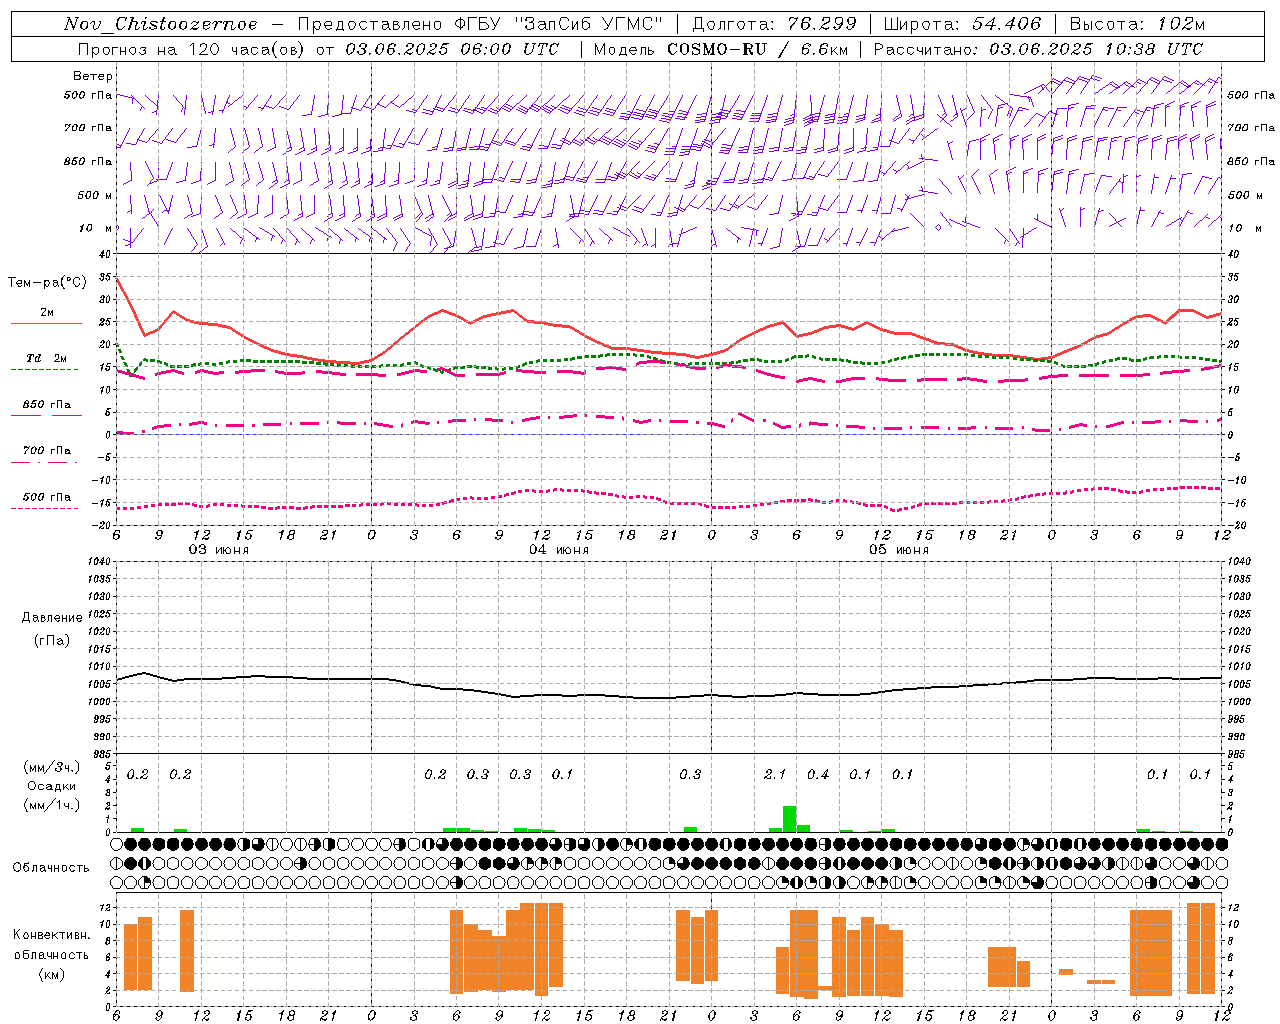This screenshot has height=1024, width=1280.
Task: Click the 03 июня date label
Action: (220, 550)
